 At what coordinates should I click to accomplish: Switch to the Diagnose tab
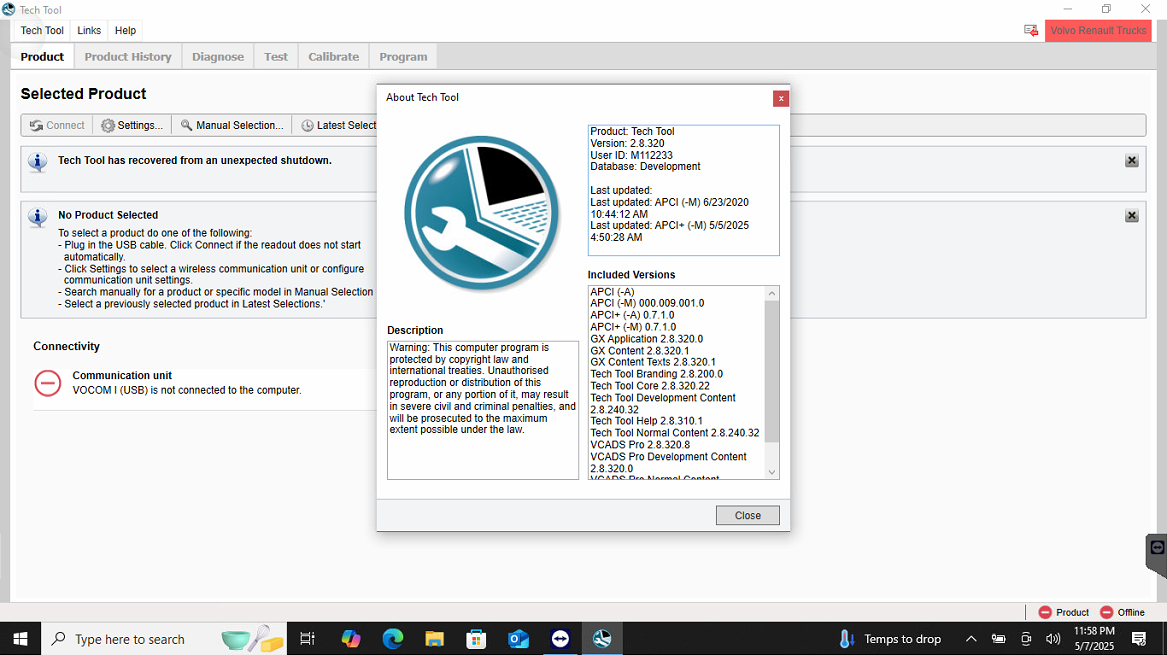coord(218,57)
